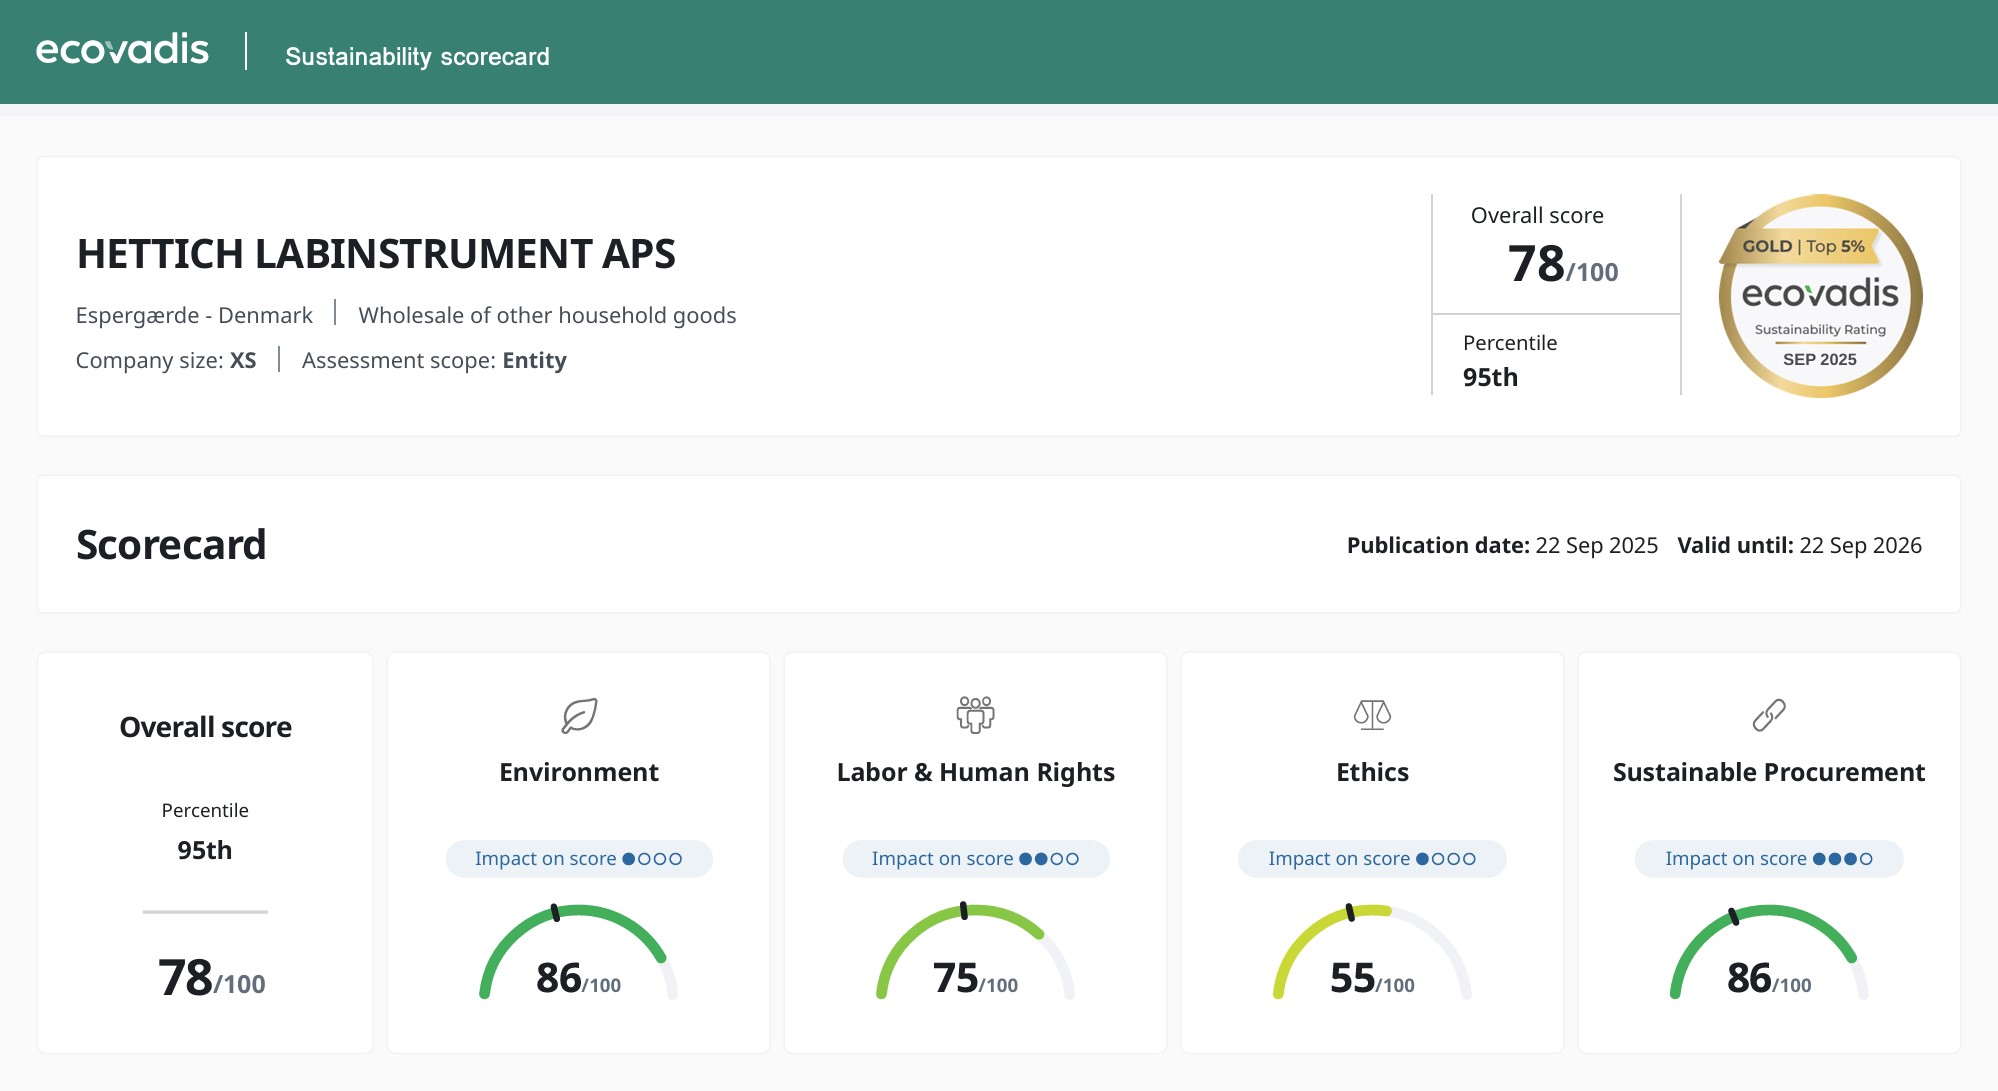This screenshot has width=1998, height=1091.
Task: Click the Hettich Labinstrument APS company name
Action: coord(376,254)
